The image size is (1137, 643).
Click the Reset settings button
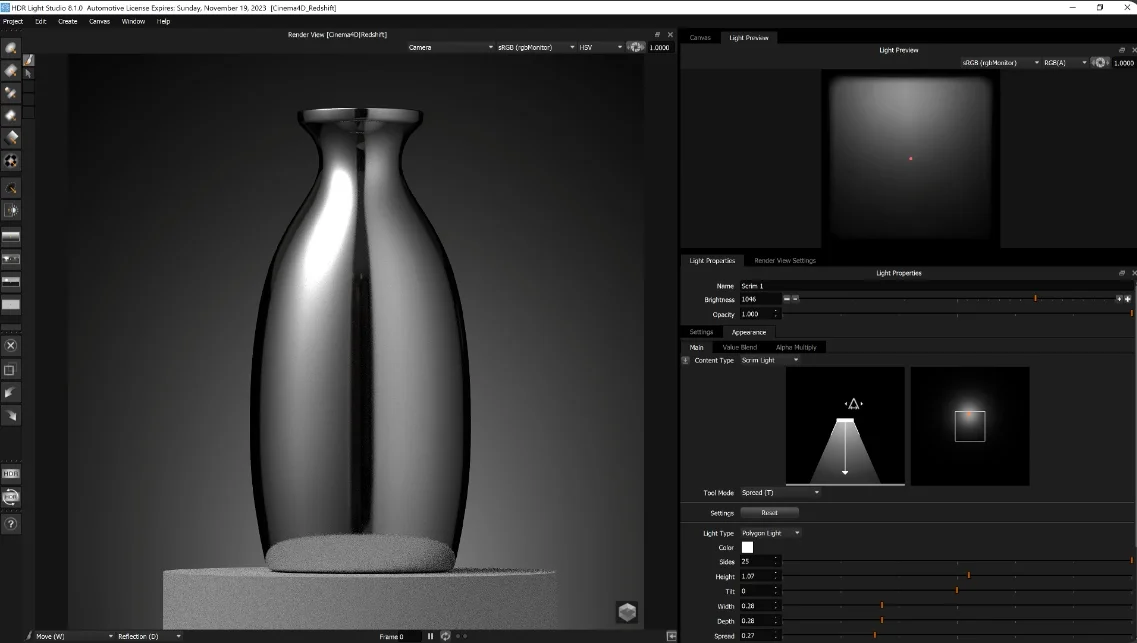[769, 513]
